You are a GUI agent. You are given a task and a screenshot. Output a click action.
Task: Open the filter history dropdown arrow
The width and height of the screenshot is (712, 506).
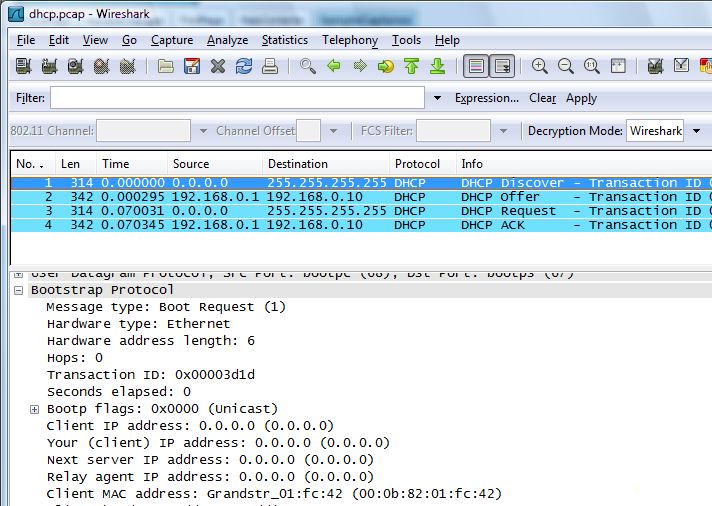click(437, 98)
